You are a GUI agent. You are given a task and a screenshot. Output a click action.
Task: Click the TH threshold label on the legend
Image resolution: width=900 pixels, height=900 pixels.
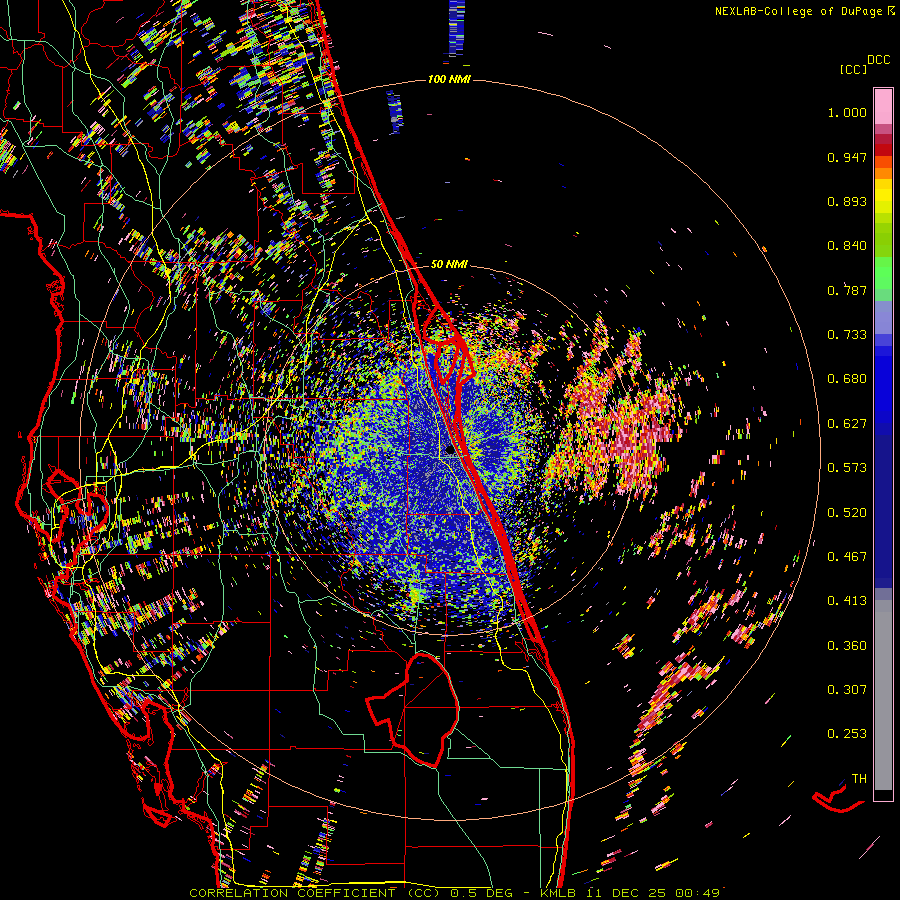(x=859, y=779)
